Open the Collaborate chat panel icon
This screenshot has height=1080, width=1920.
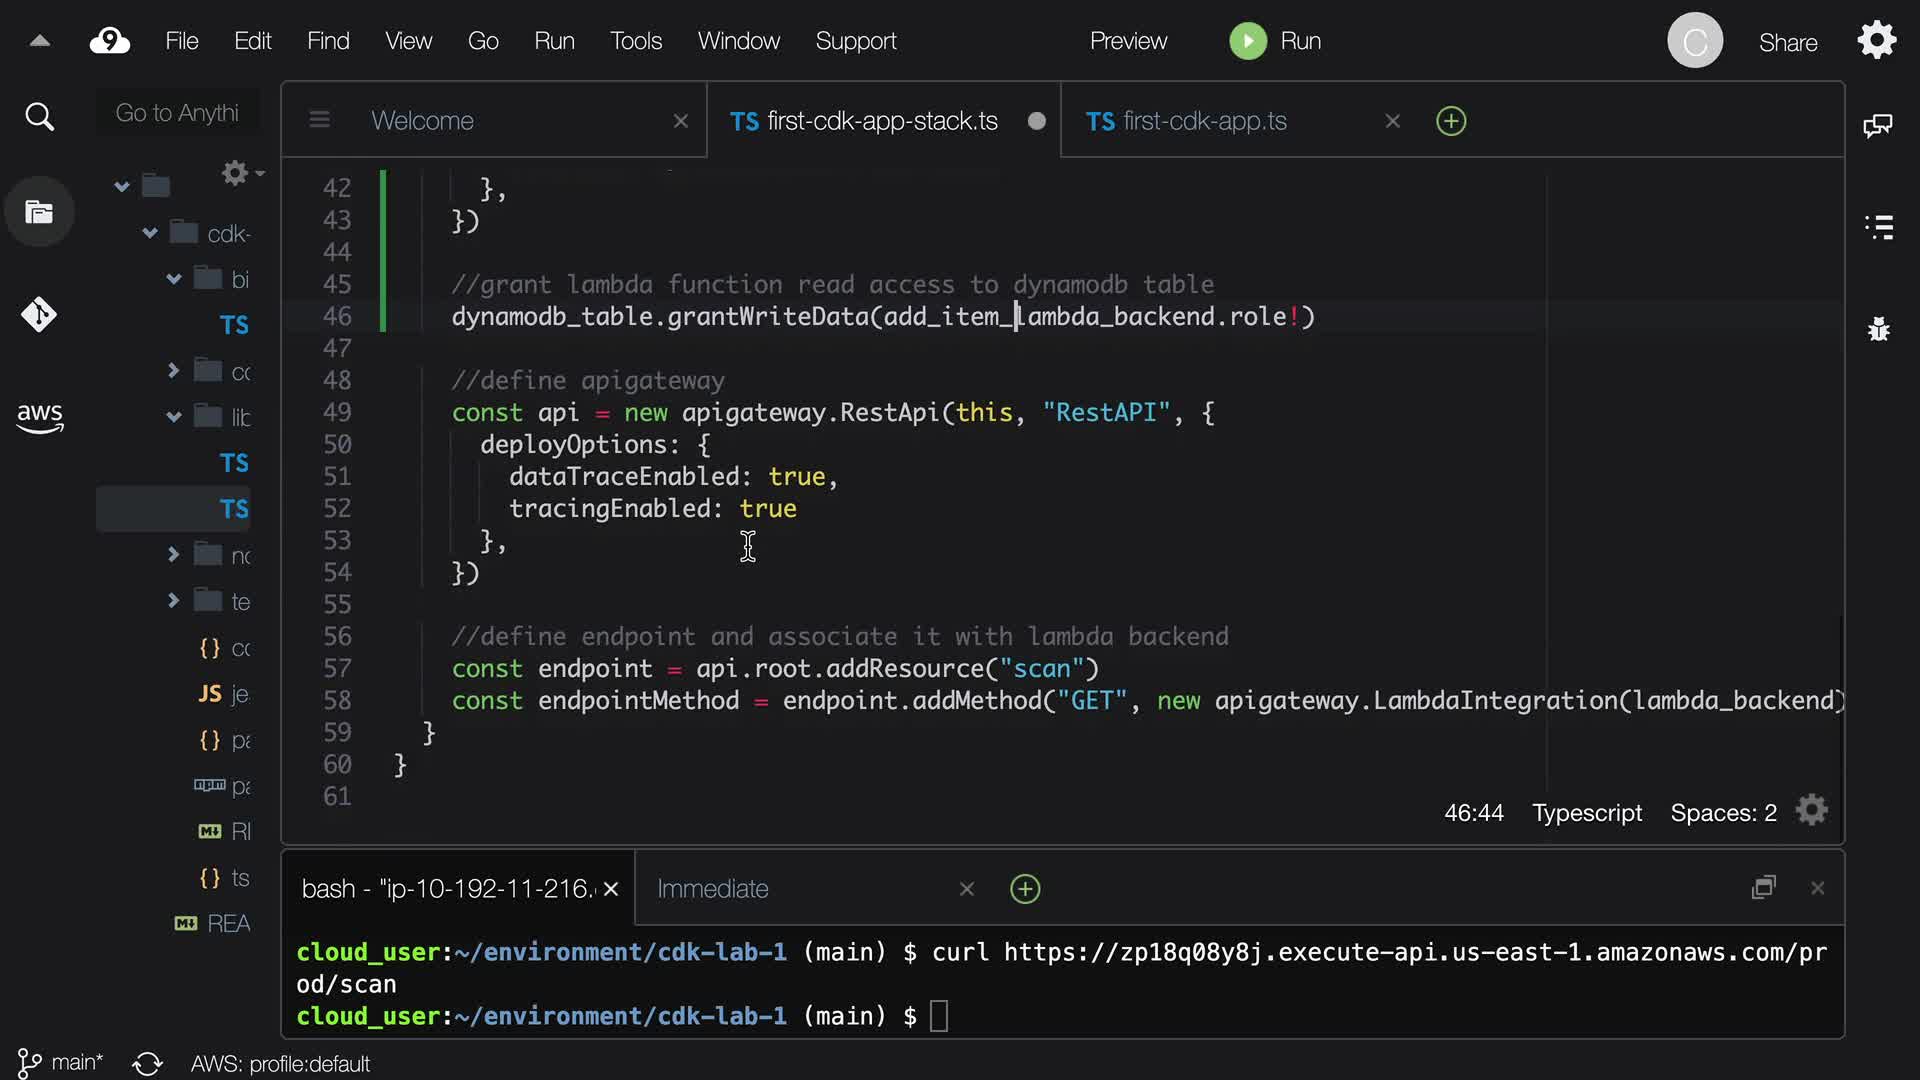click(x=1878, y=125)
